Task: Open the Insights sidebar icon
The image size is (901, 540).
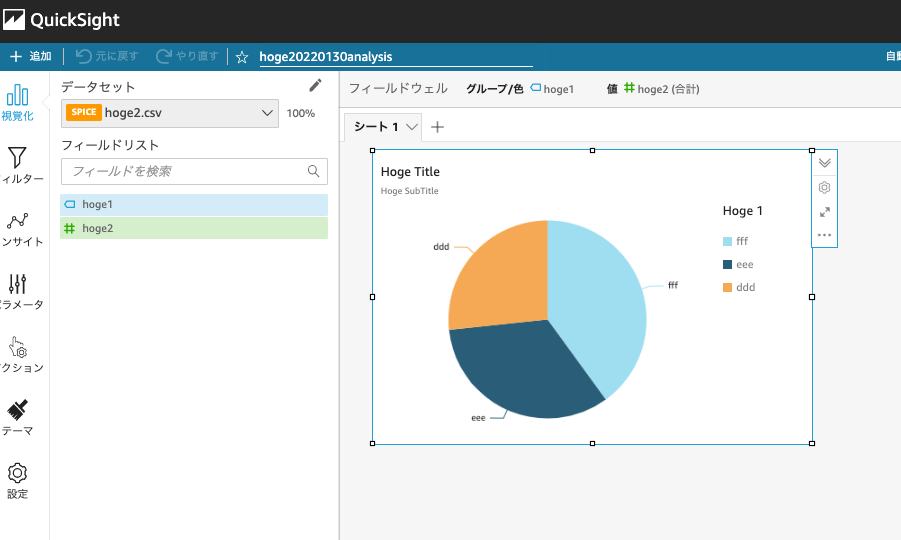Action: point(17,222)
